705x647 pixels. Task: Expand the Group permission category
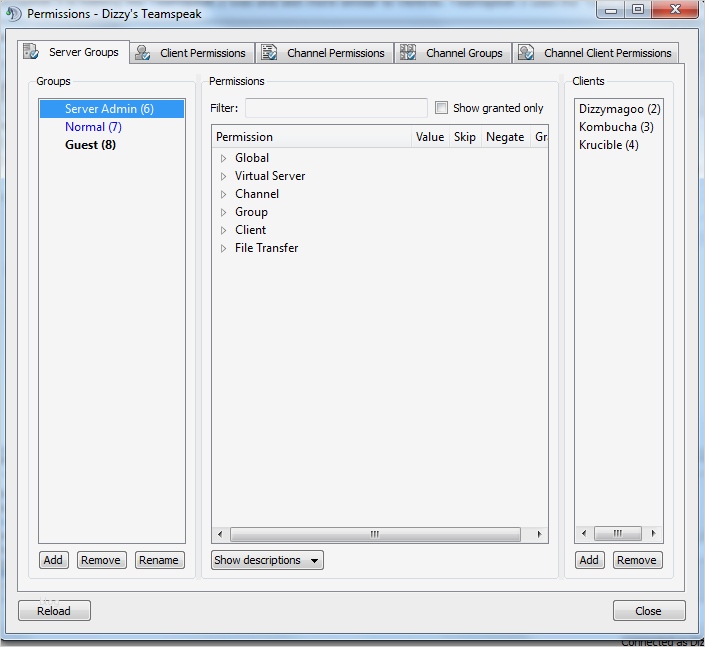click(x=223, y=212)
